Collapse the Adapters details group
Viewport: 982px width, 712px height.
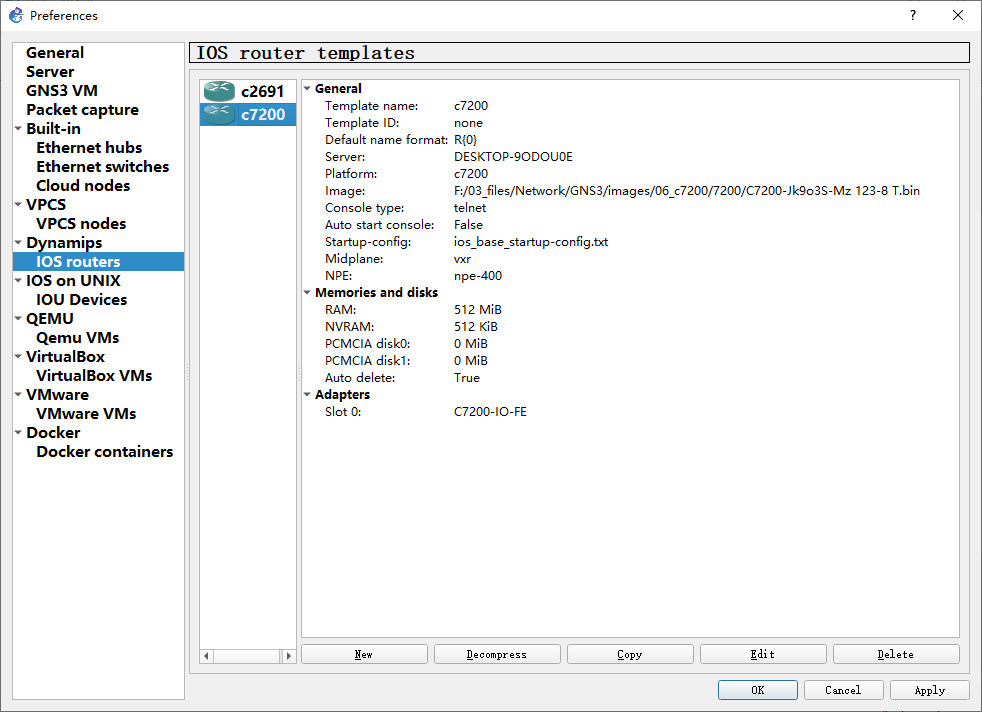308,395
